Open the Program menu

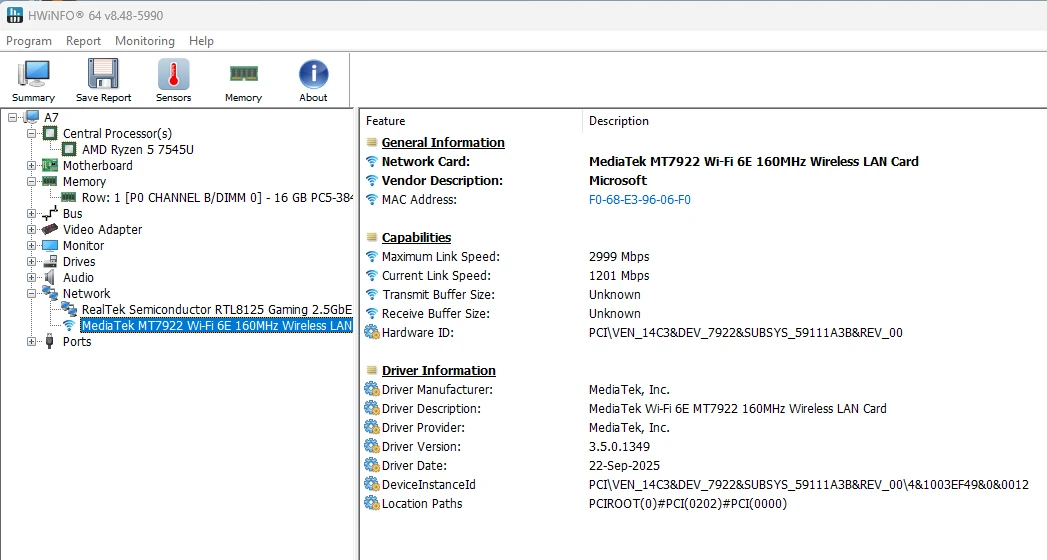click(x=29, y=41)
